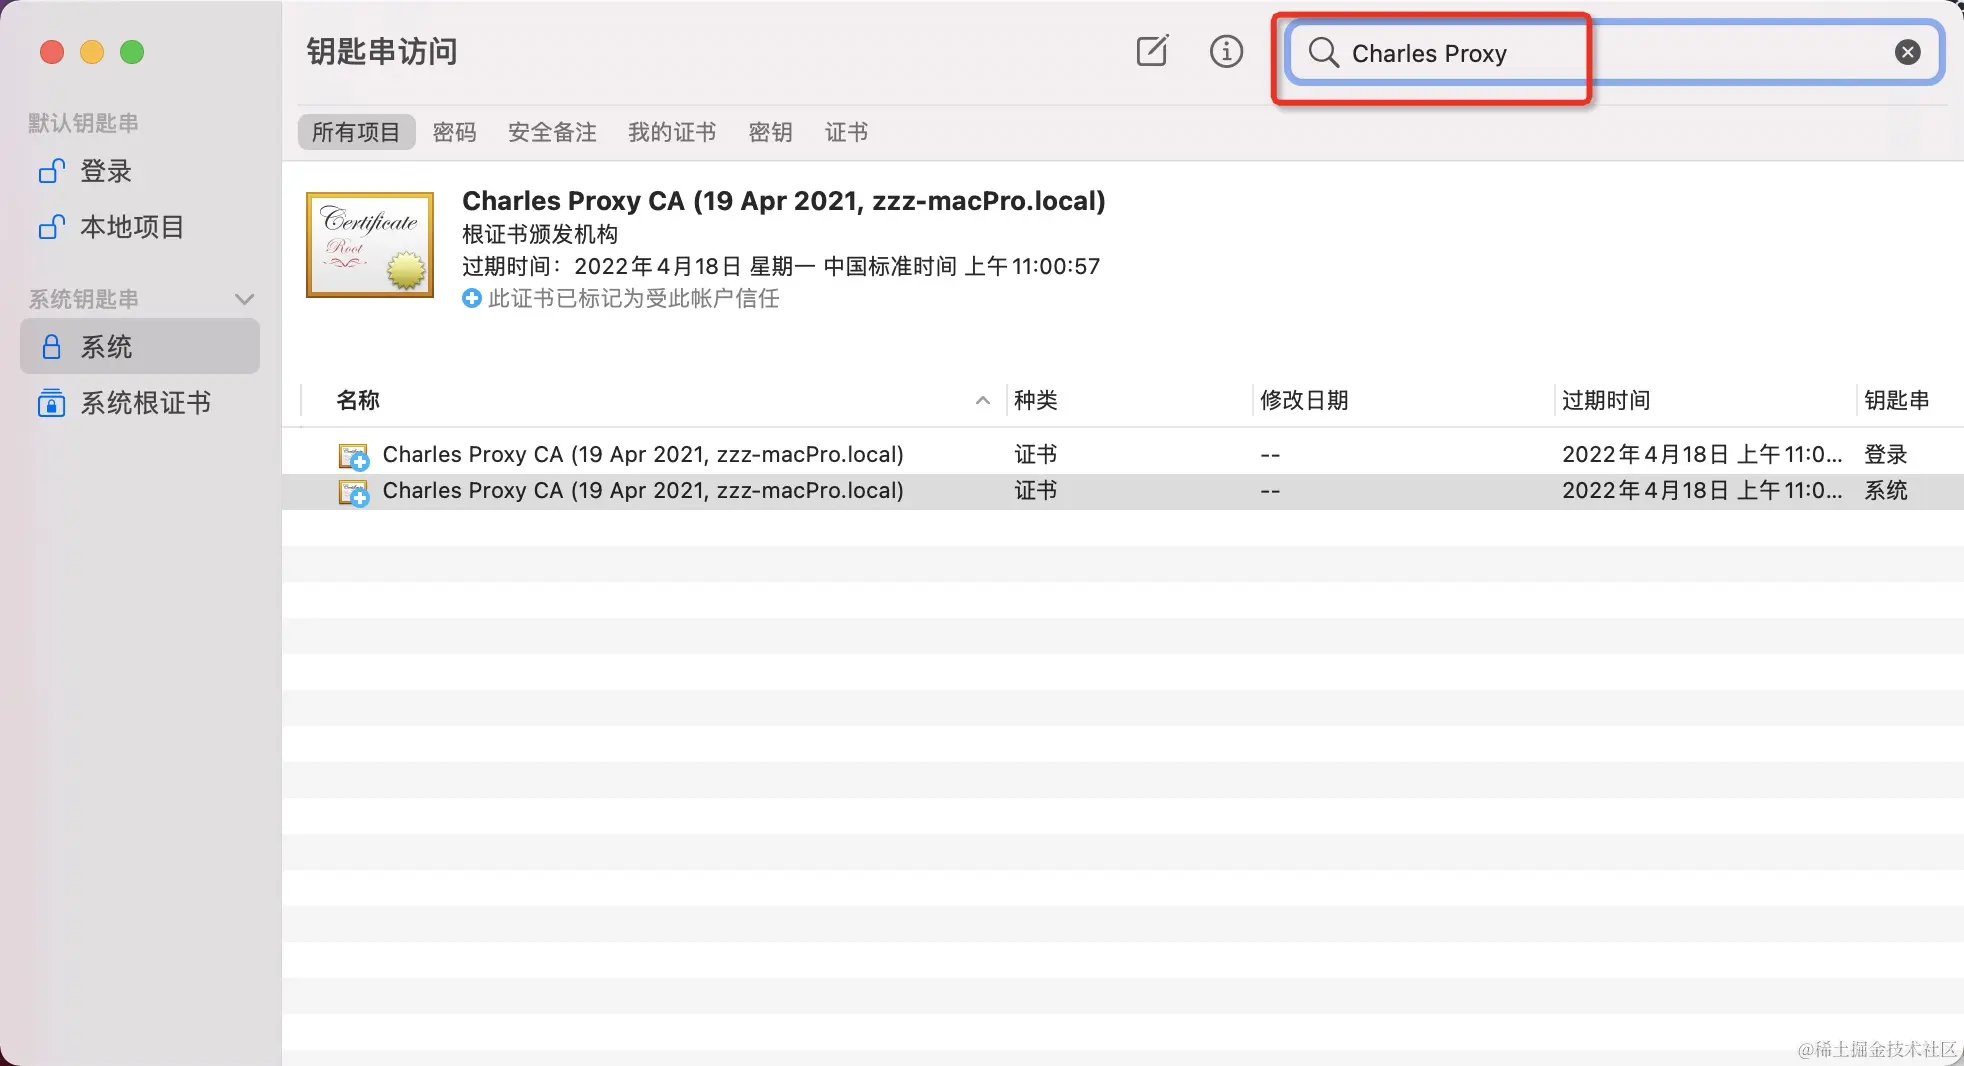Select the 本地项目 keychain lock icon
This screenshot has height=1066, width=1964.
(52, 227)
